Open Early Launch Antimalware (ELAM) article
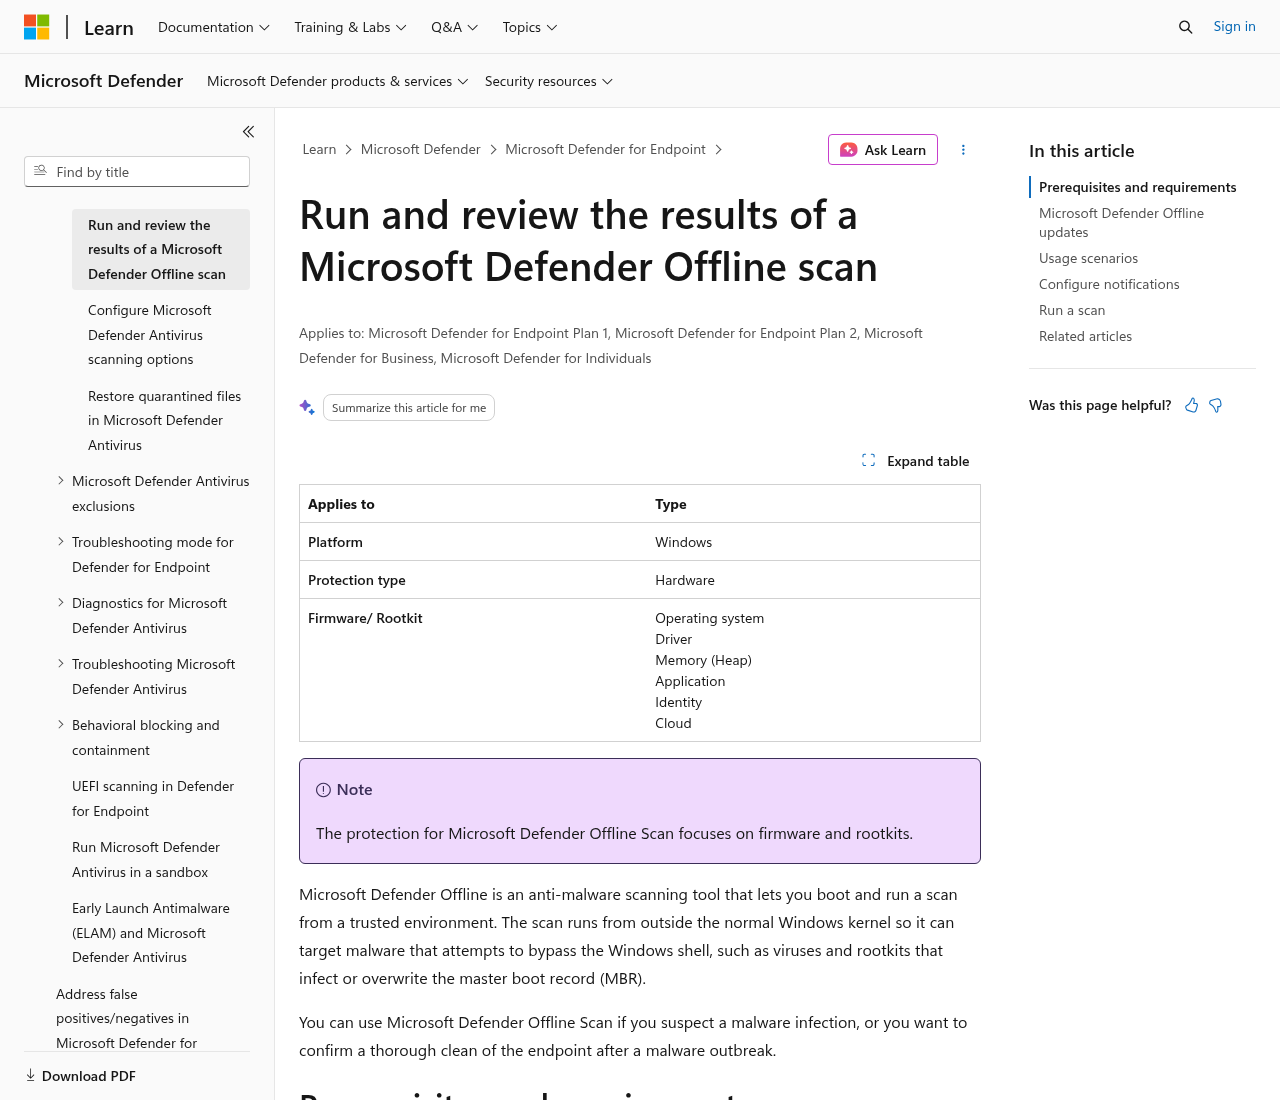 [x=151, y=933]
